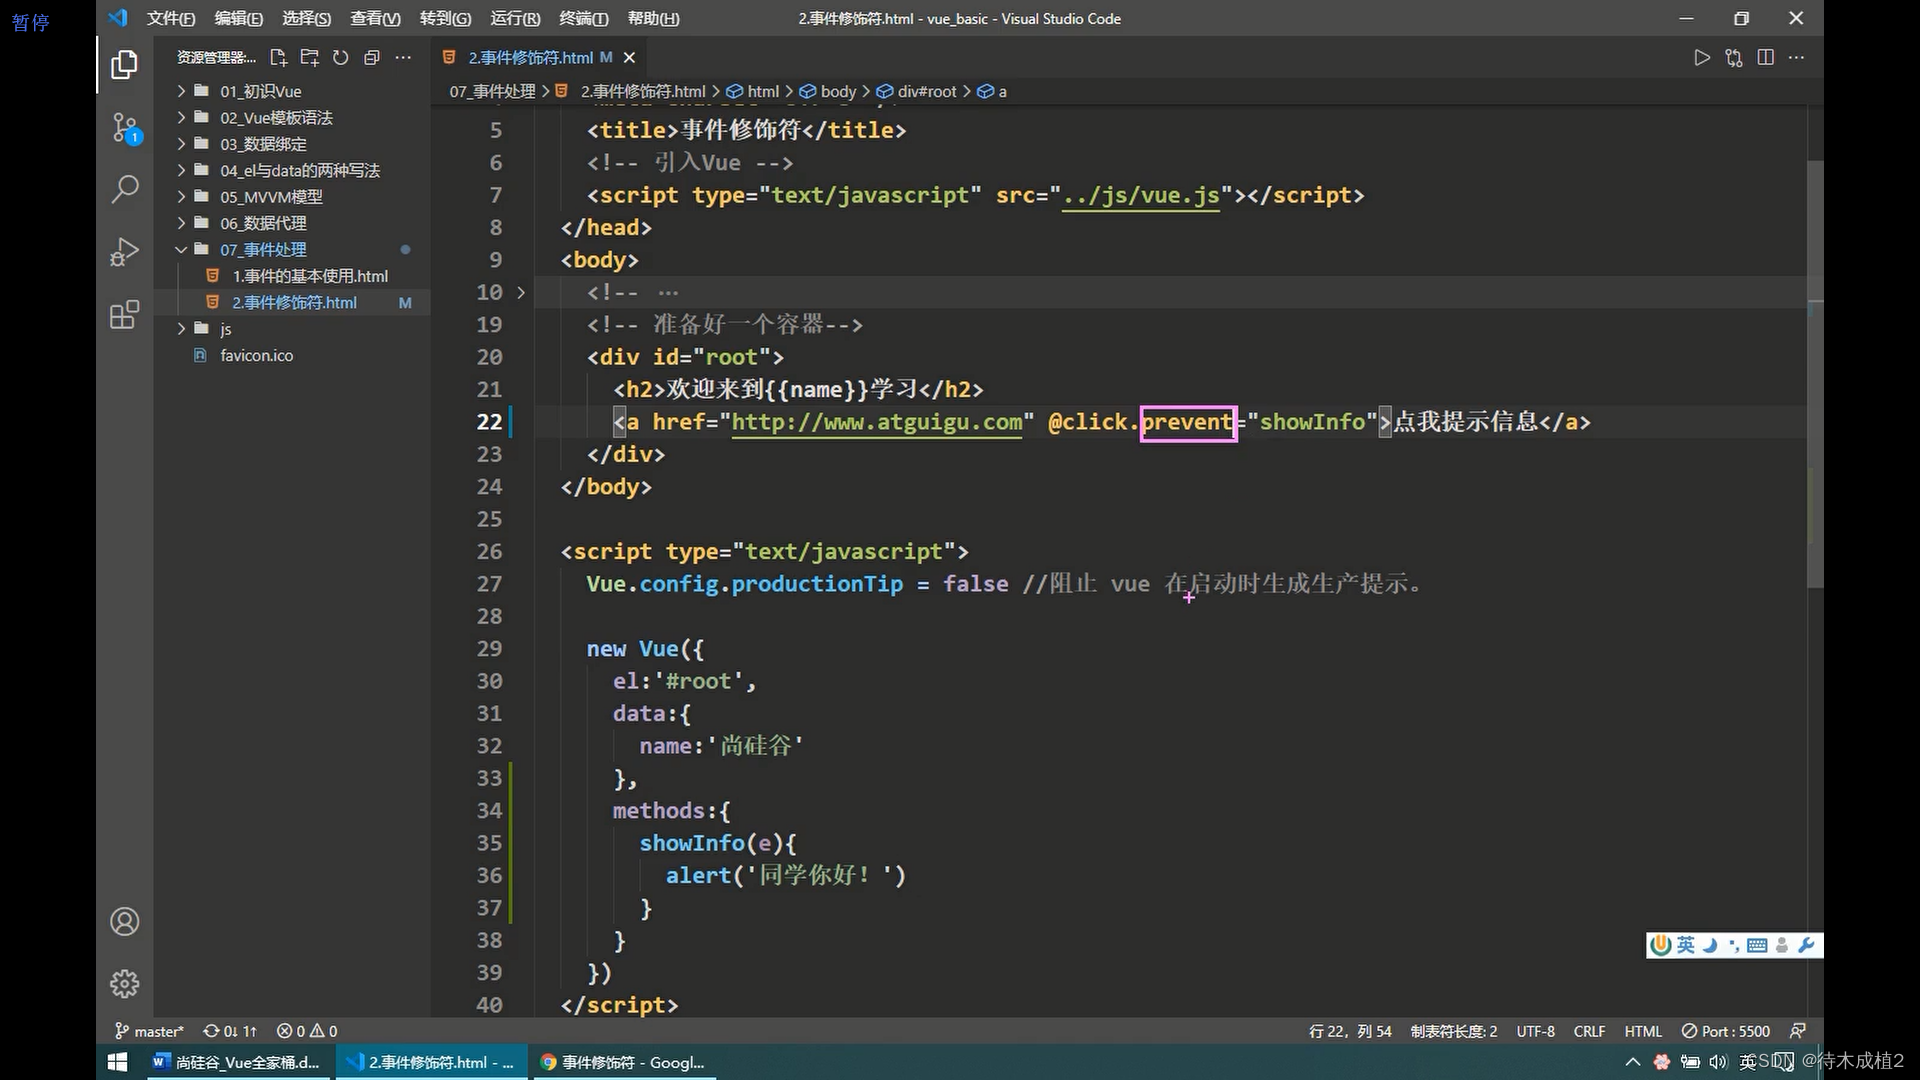Open the 文件(F) menu

point(171,18)
